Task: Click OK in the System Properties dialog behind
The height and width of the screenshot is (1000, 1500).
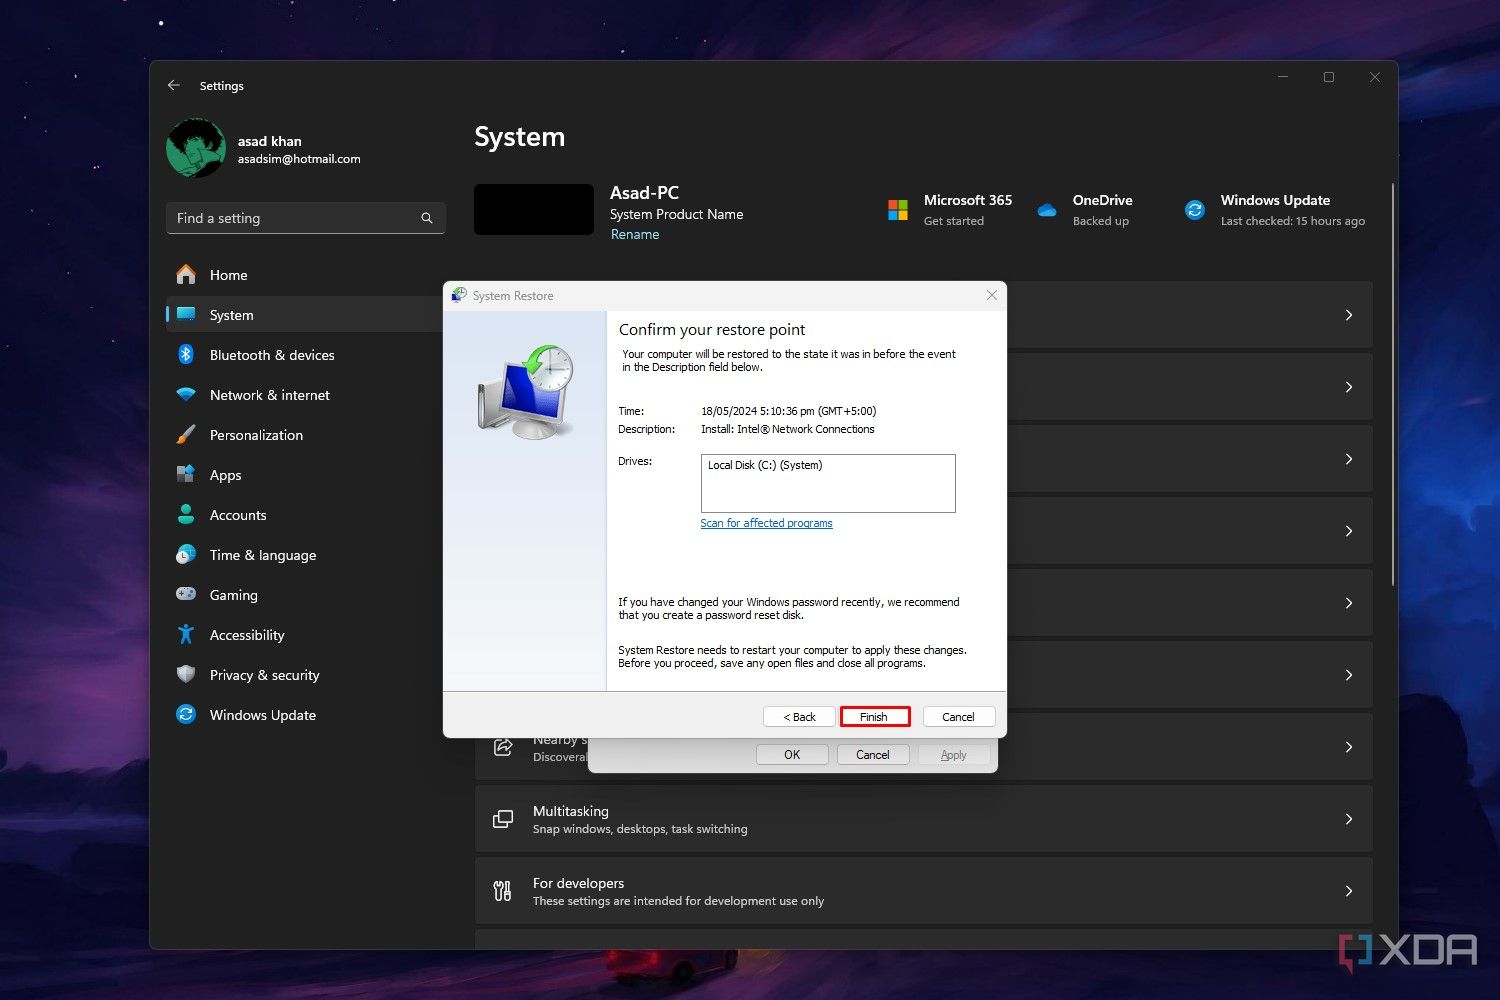Action: coord(792,754)
